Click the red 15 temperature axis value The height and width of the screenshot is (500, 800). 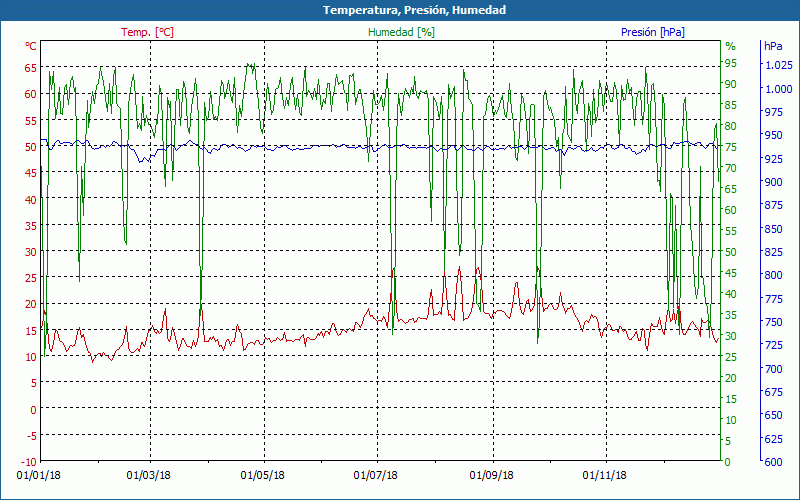point(31,331)
